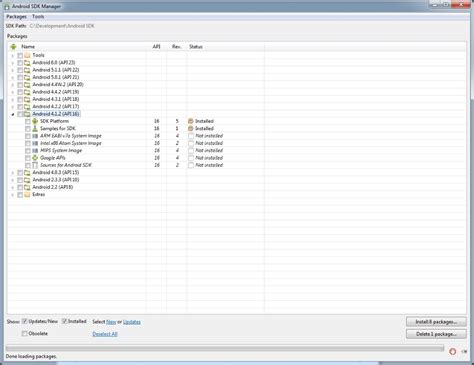This screenshot has height=365, width=474.
Task: Click the Android 6.0 (API 23) folder icon
Action: 27,63
